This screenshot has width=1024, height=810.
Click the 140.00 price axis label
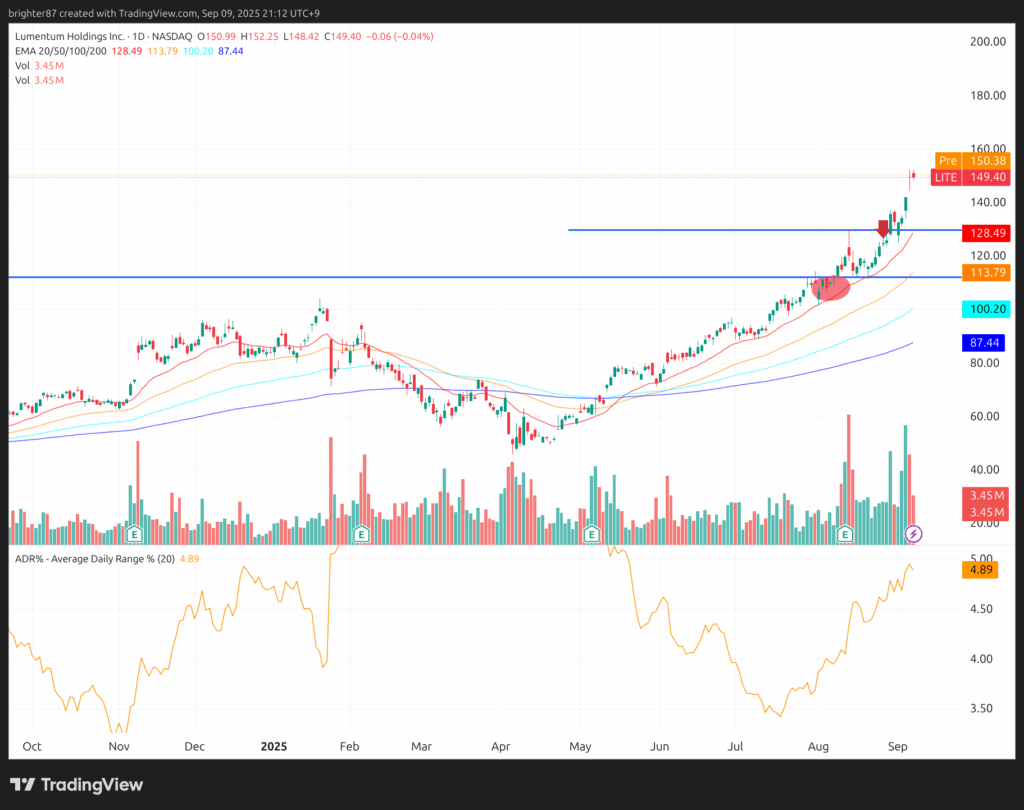click(x=987, y=202)
